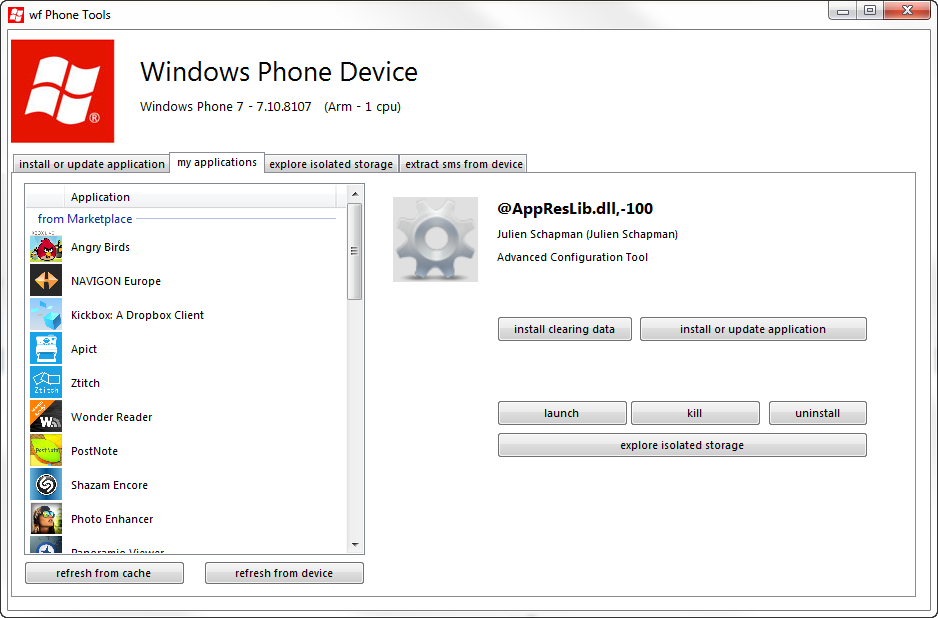Click the gear thumbnail for AppResLib
The width and height of the screenshot is (938, 618).
[435, 239]
